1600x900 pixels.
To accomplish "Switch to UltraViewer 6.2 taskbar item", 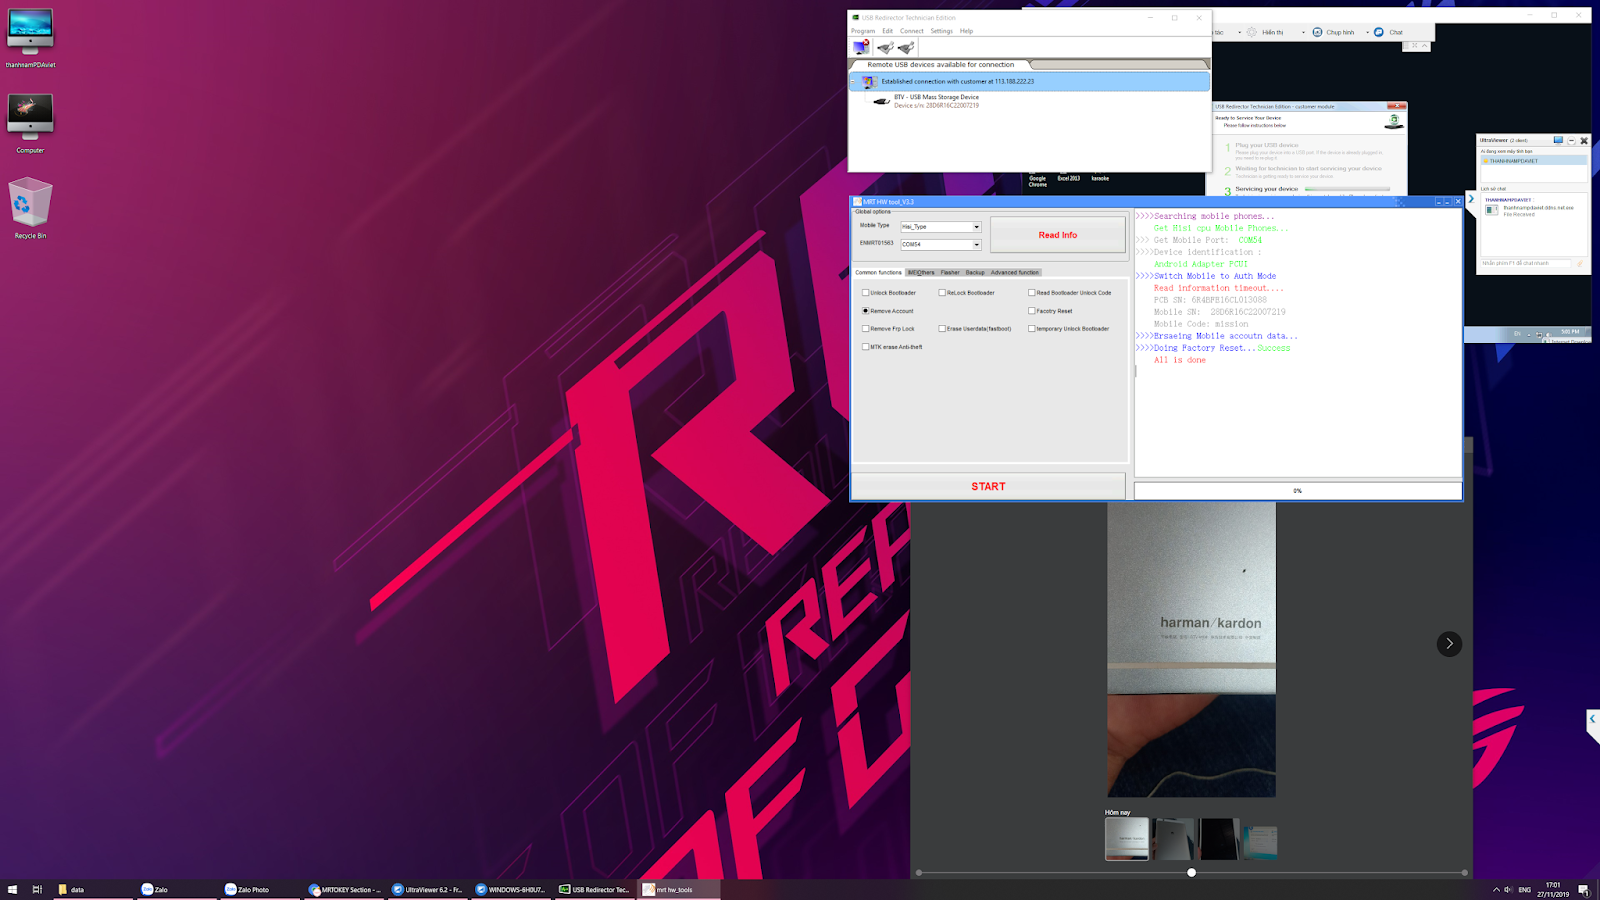I will (x=427, y=889).
